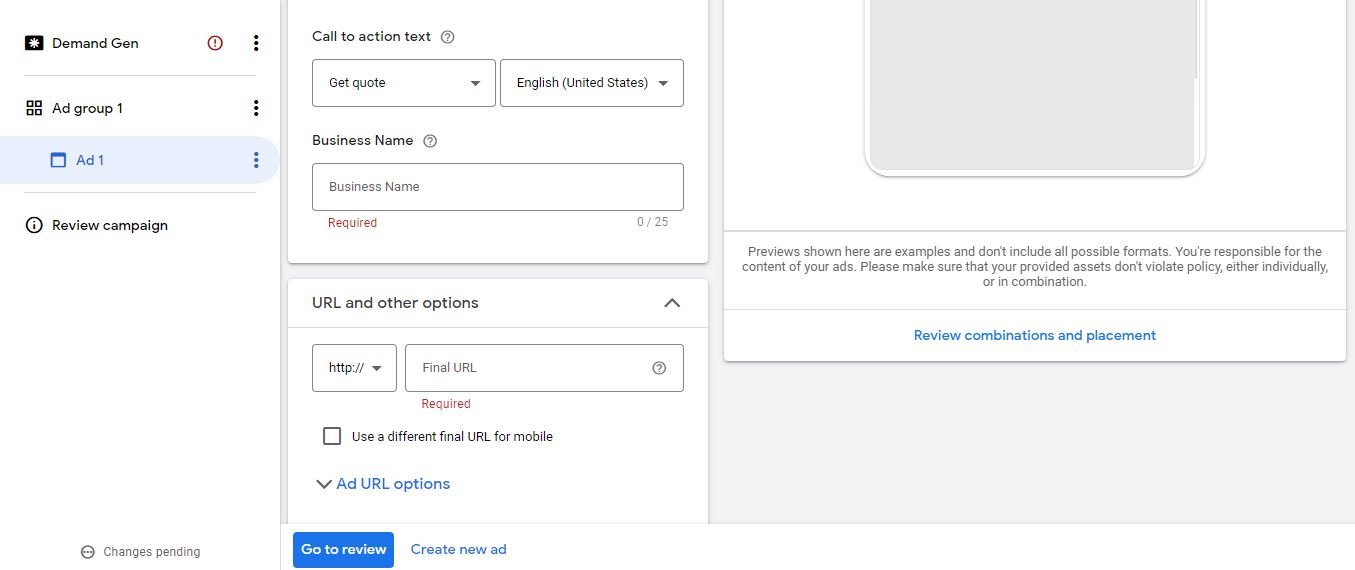Click the Demand Gen error alert icon
Viewport: 1355px width, 570px height.
click(215, 43)
